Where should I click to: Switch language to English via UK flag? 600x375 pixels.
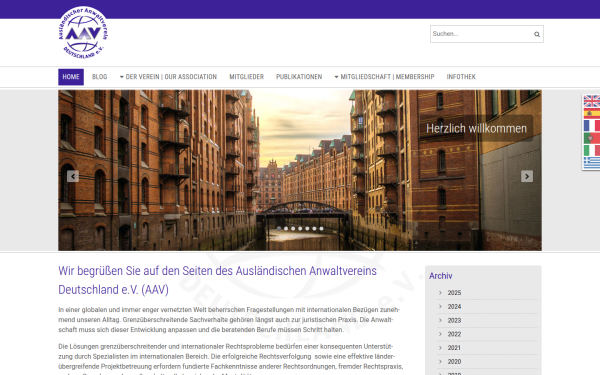(x=592, y=101)
